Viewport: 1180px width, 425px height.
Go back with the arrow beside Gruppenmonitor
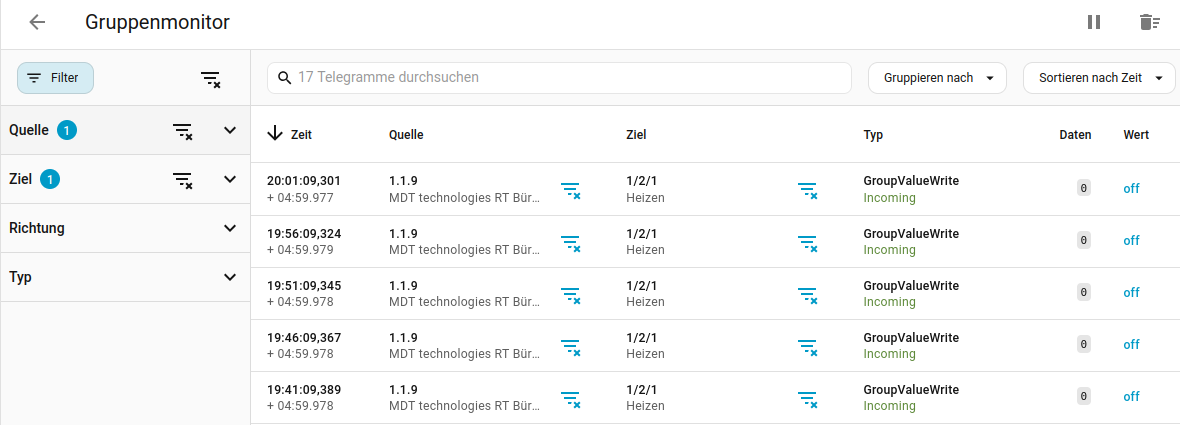point(37,23)
